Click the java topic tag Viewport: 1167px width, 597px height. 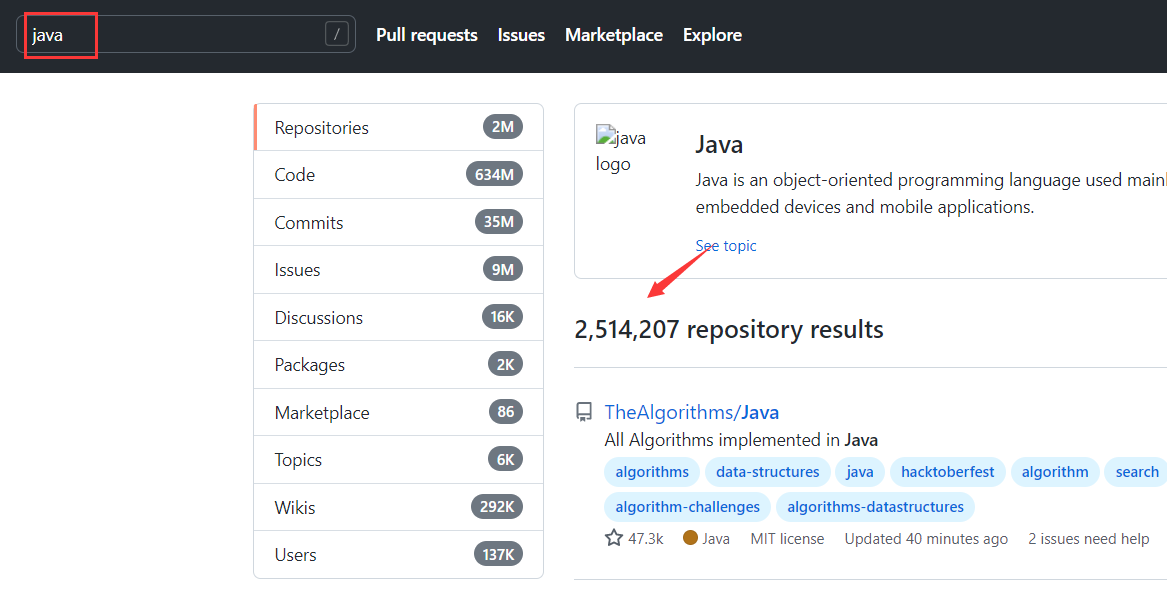[x=860, y=472]
